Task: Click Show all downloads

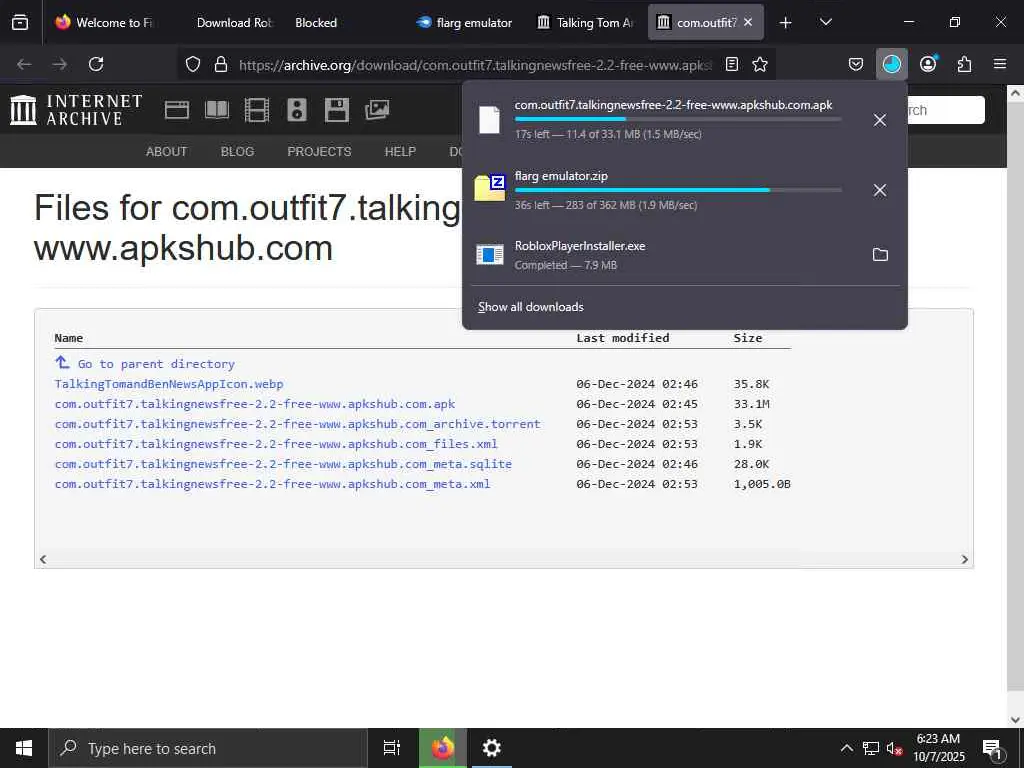Action: [x=530, y=307]
